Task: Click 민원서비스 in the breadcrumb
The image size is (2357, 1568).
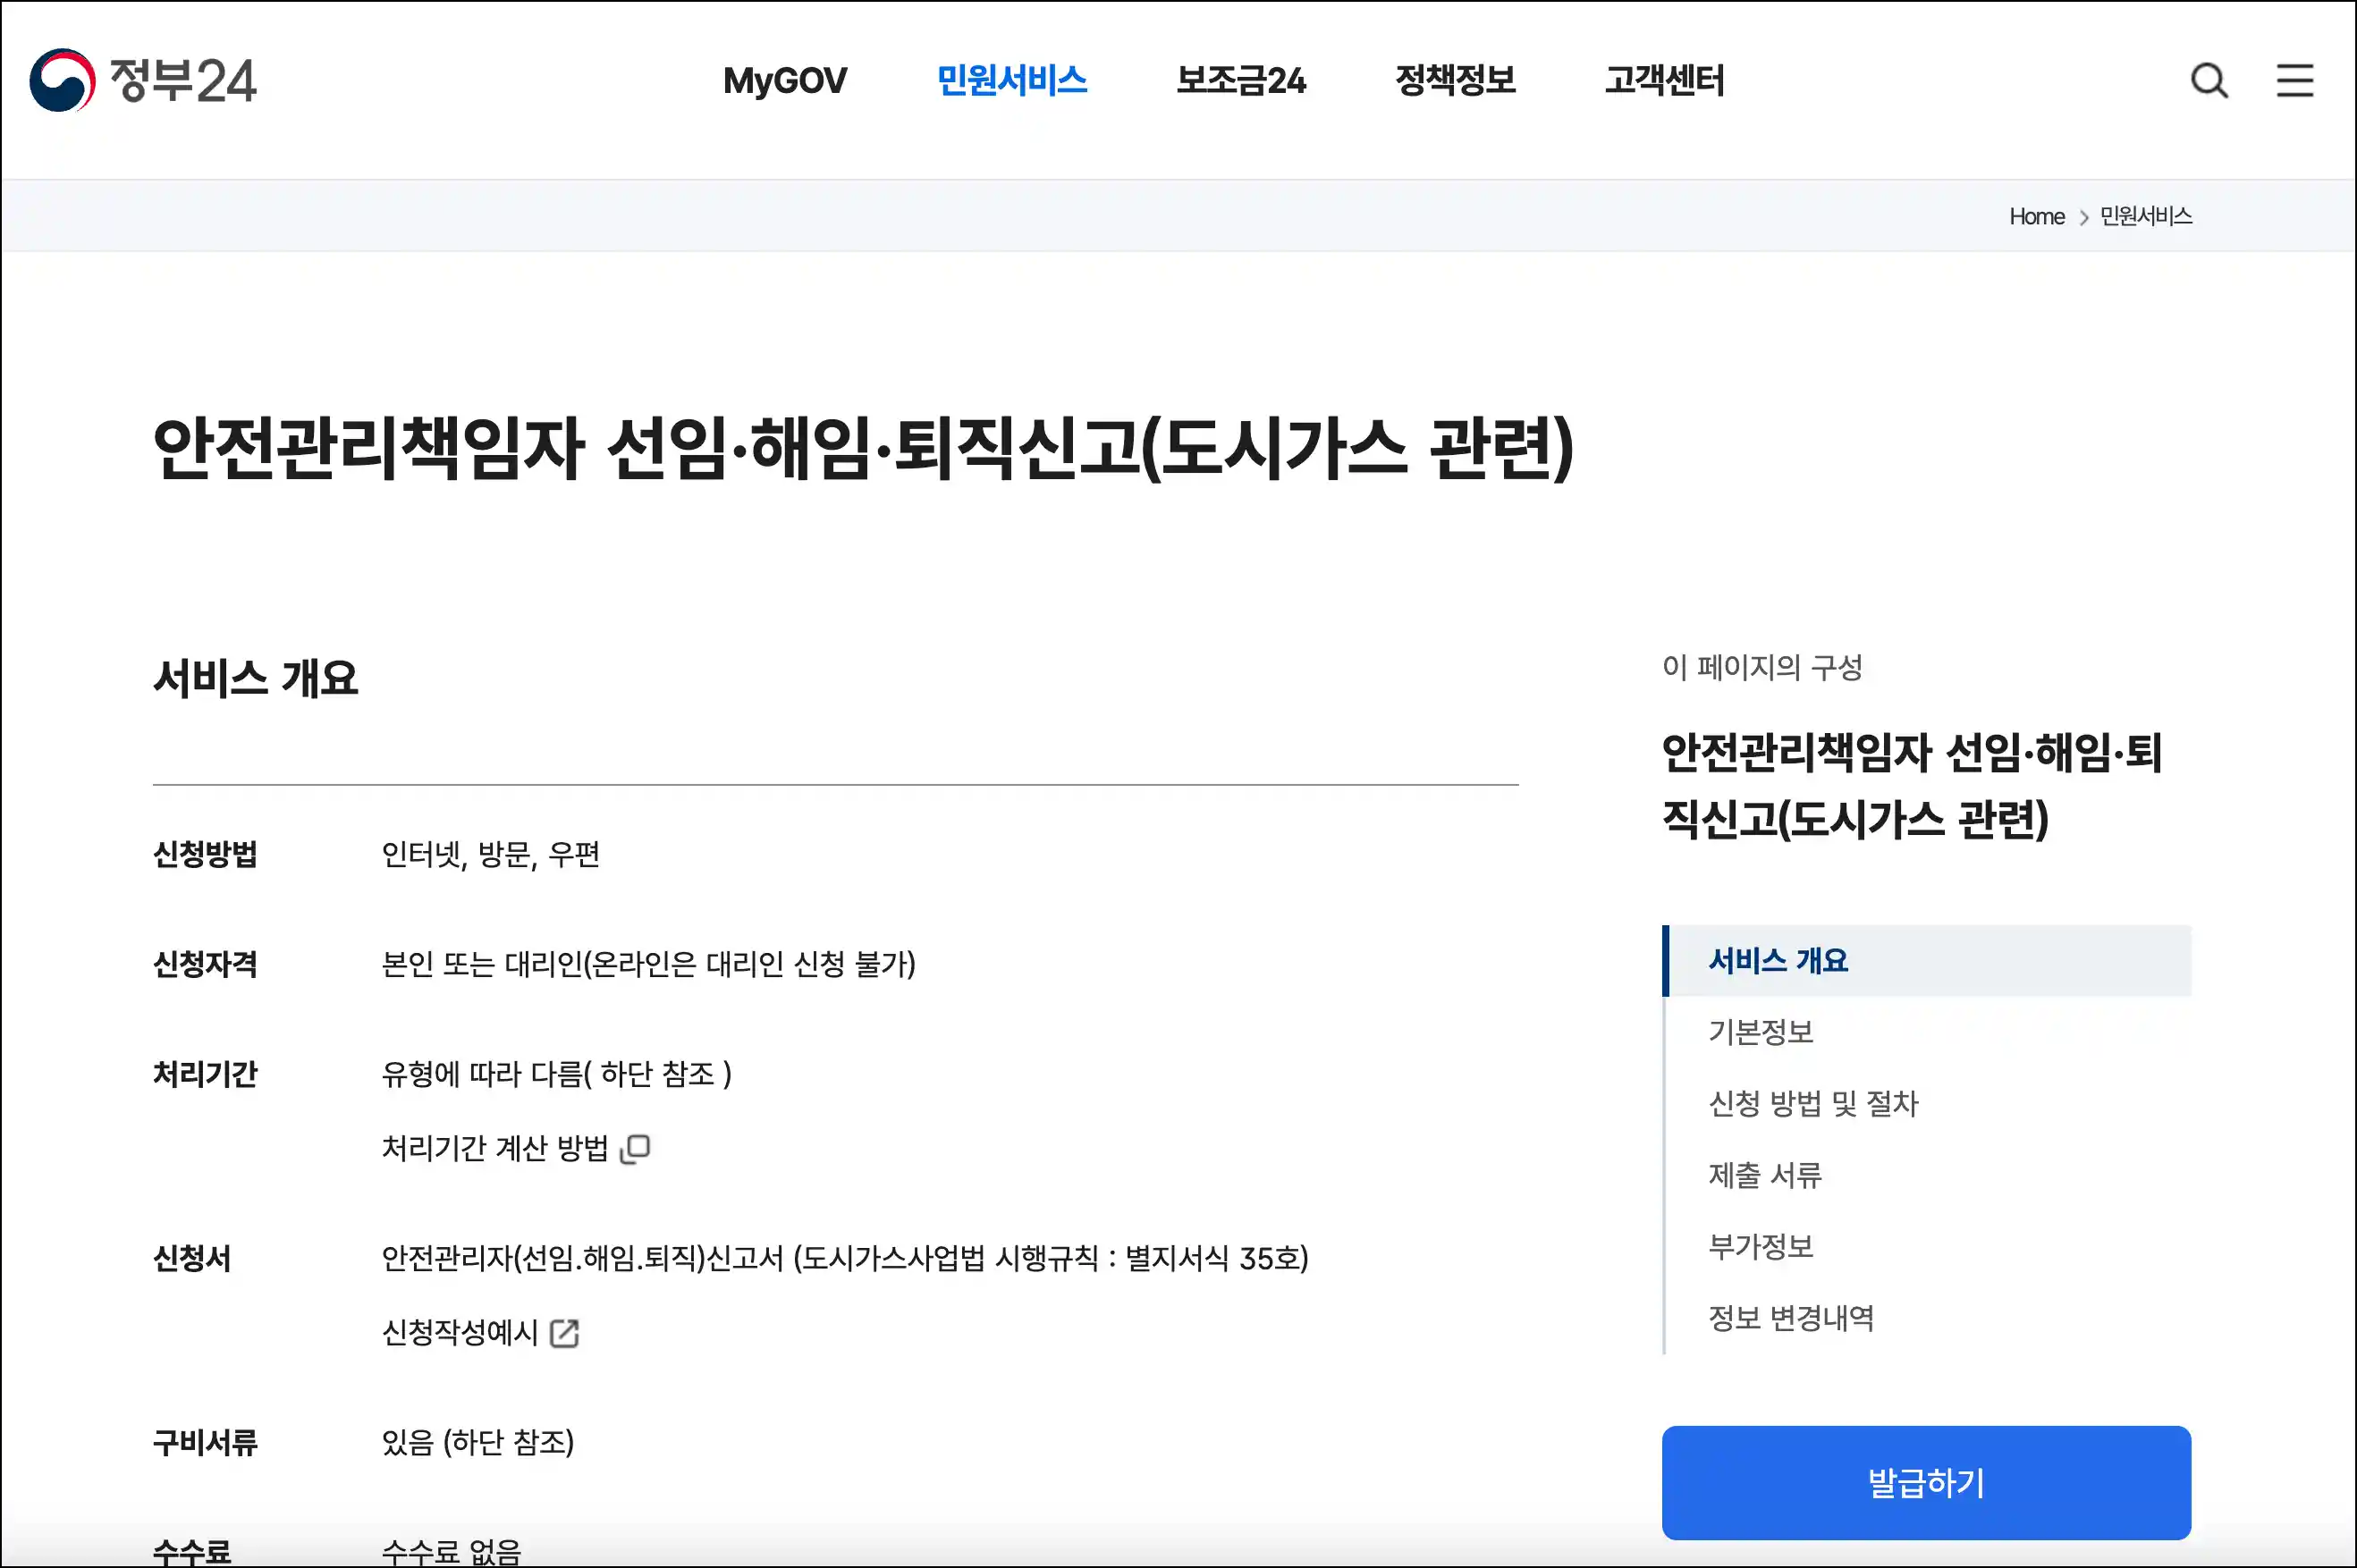Action: (x=2146, y=216)
